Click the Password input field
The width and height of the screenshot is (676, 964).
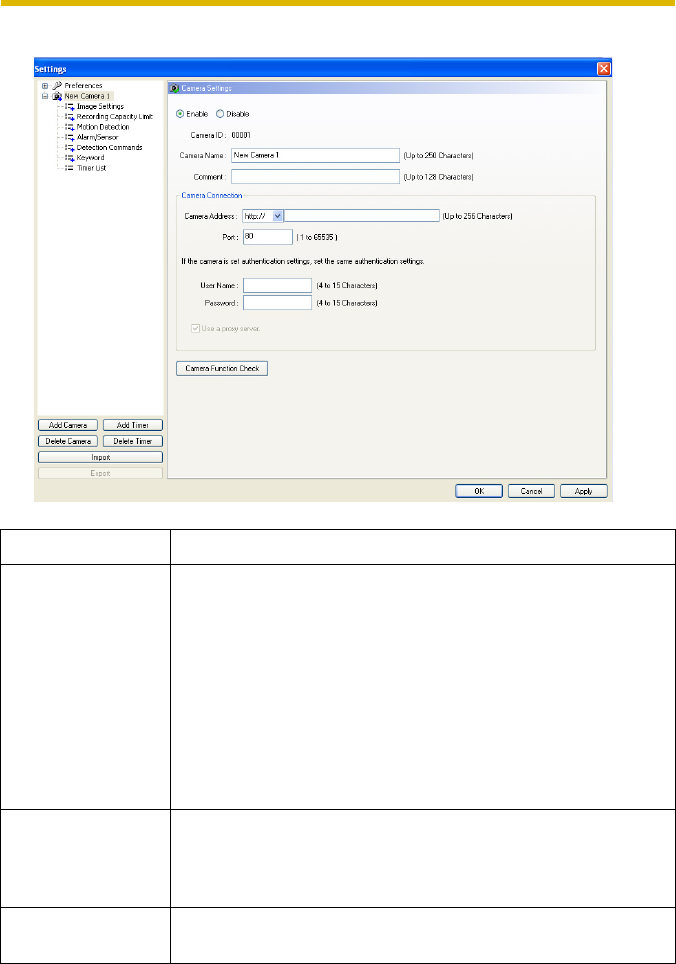(277, 303)
